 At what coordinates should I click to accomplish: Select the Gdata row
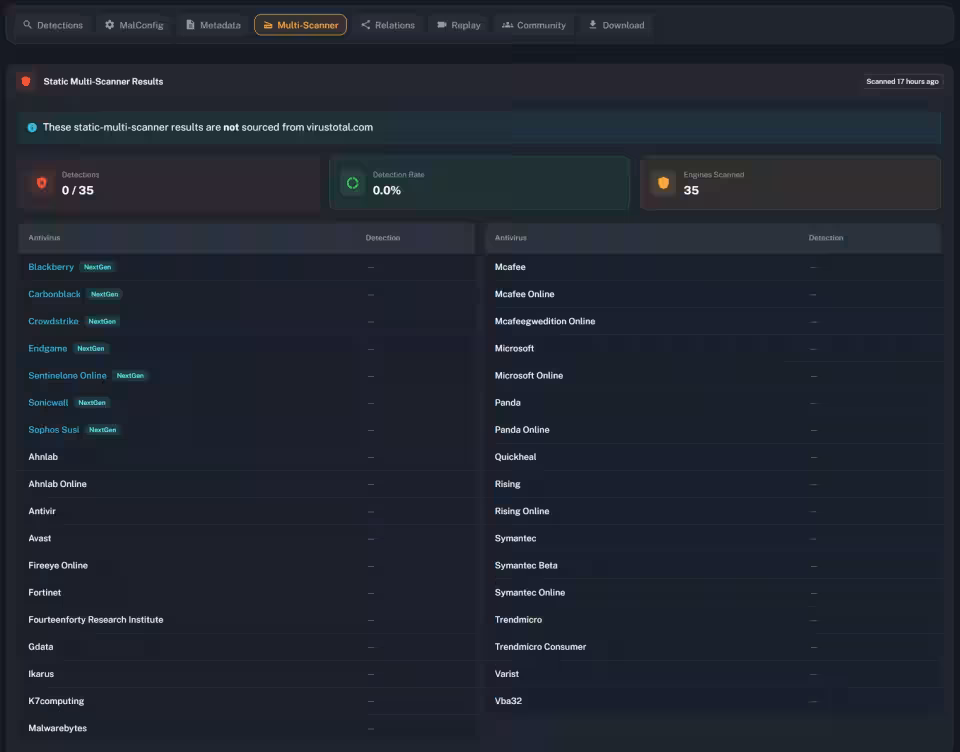click(x=247, y=647)
